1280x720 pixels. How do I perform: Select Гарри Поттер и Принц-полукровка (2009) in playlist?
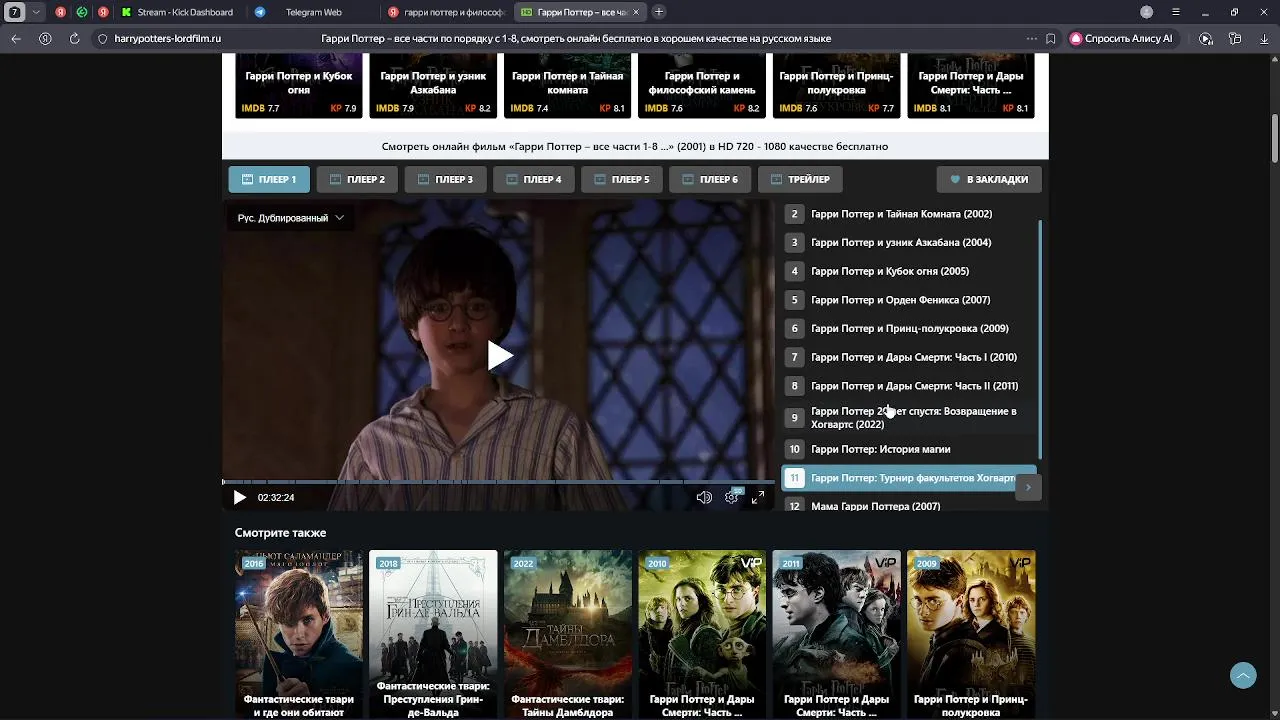(908, 328)
